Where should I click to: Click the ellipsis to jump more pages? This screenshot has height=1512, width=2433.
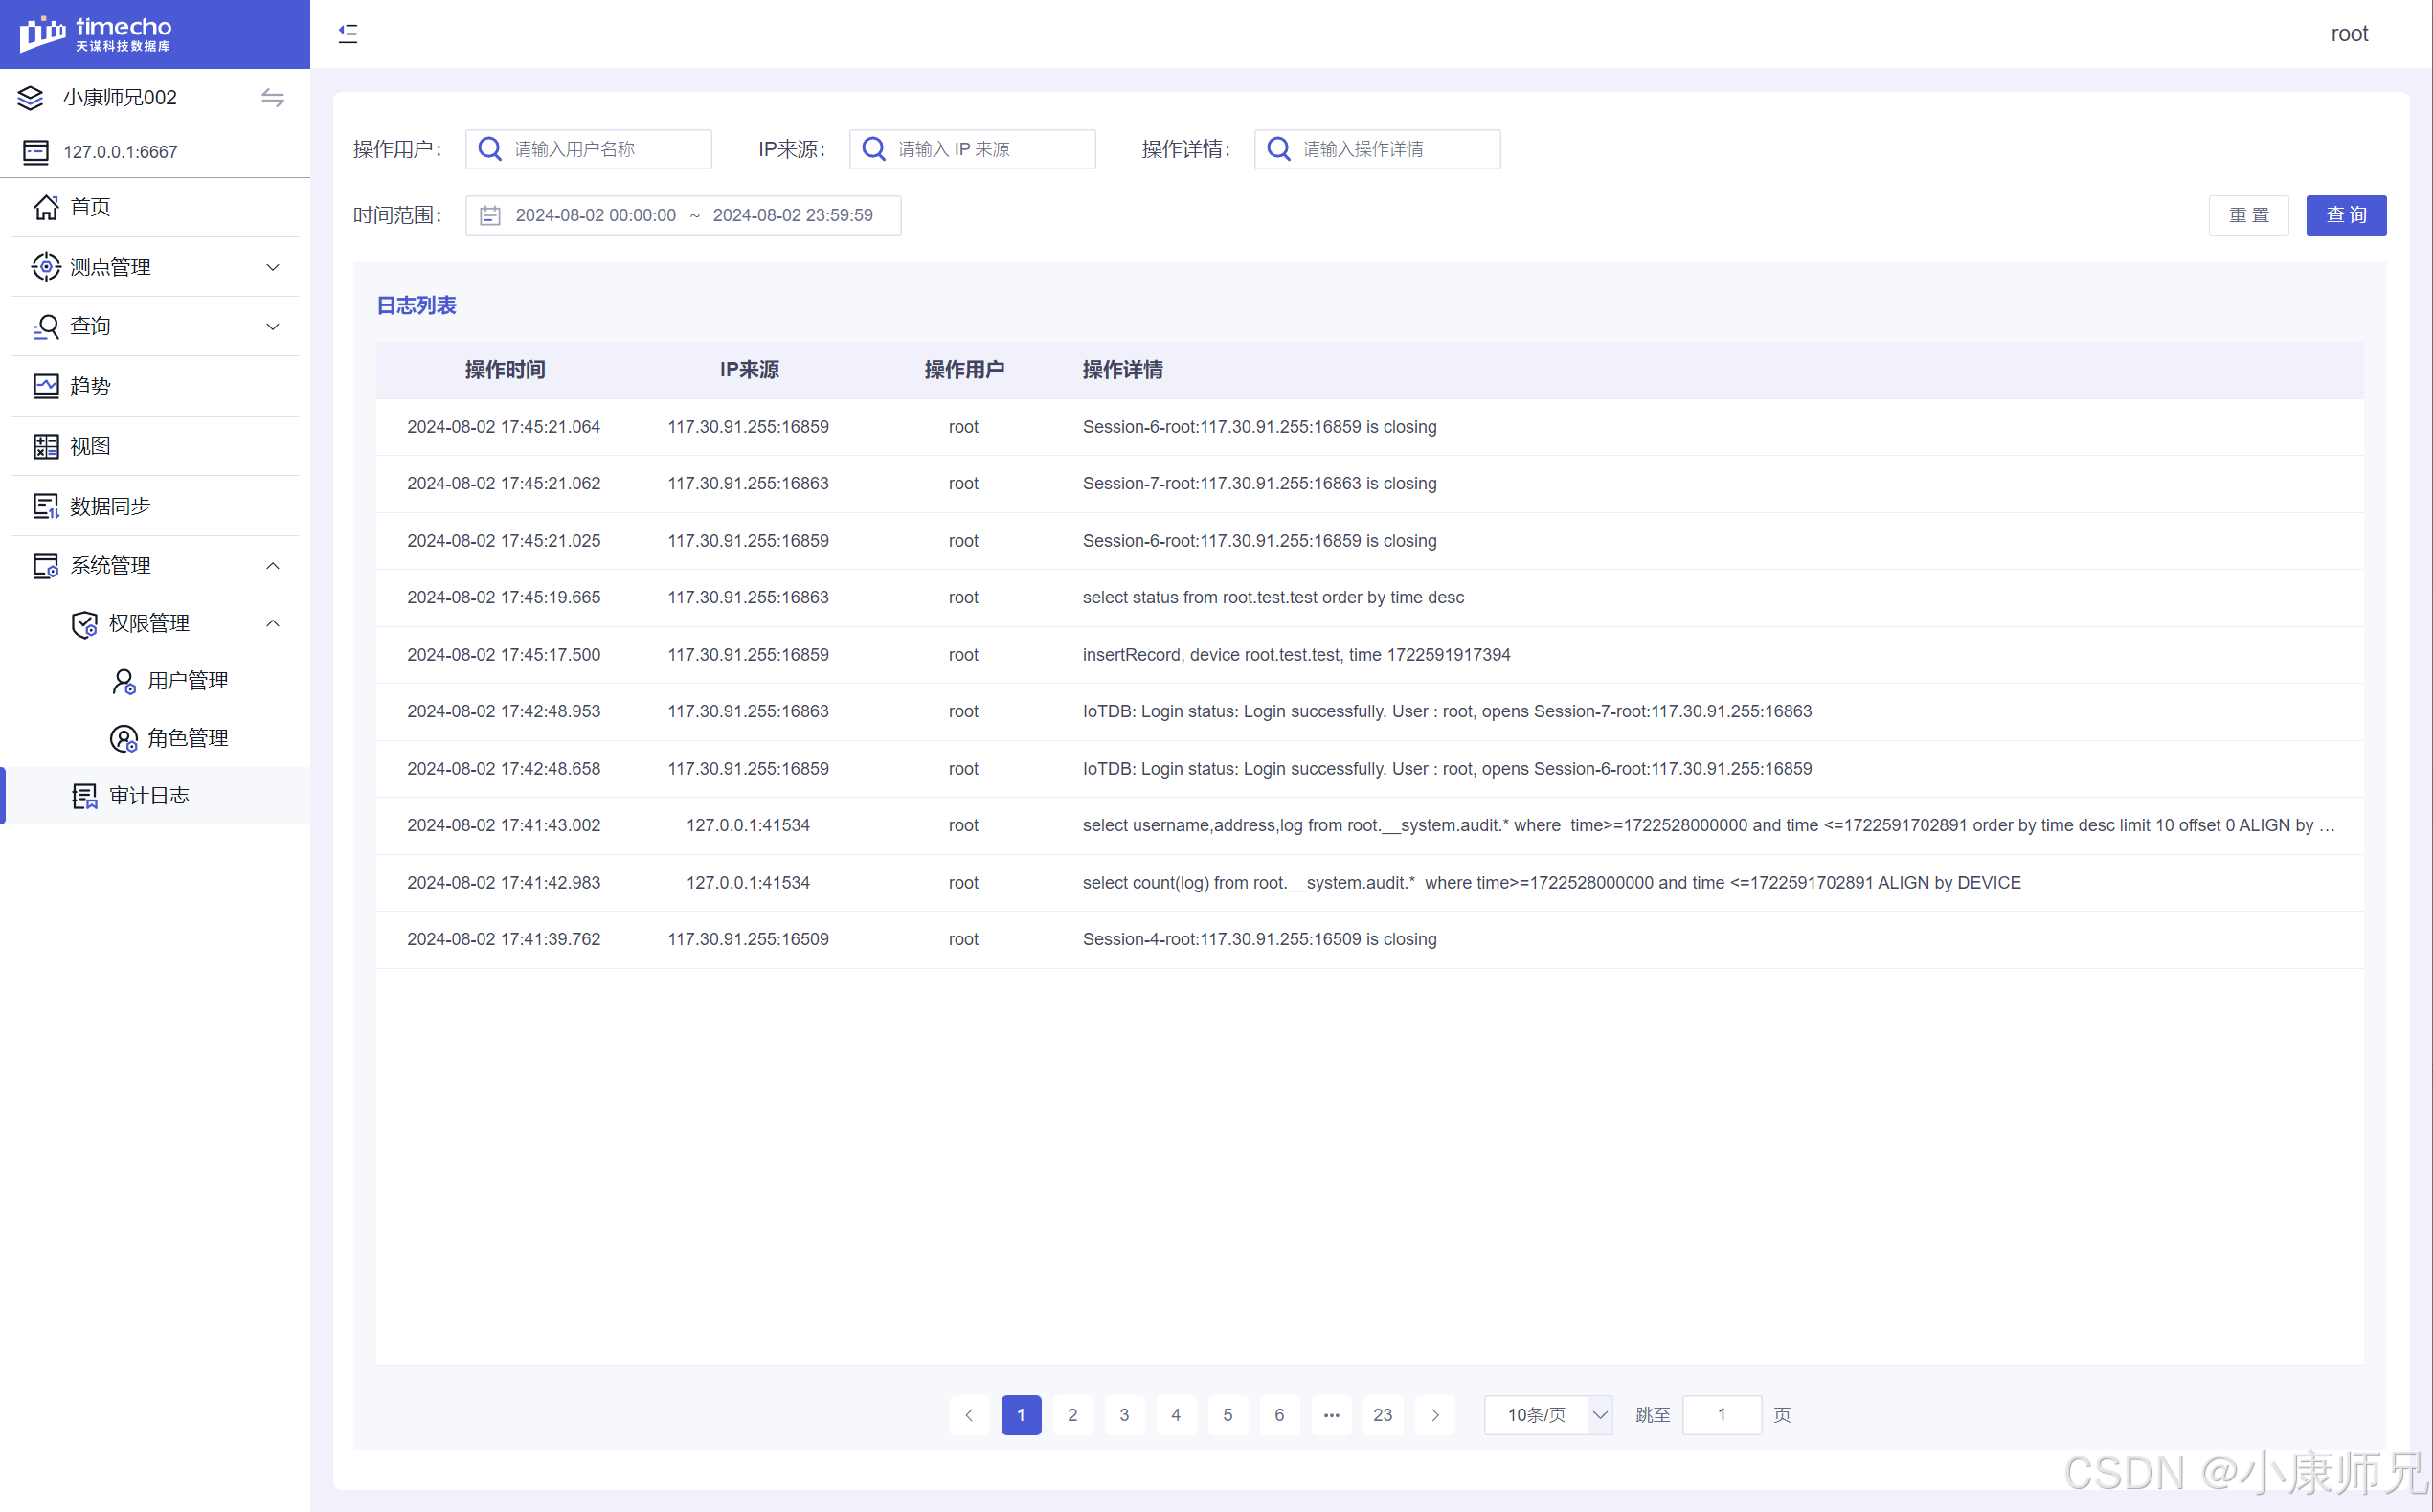coord(1332,1415)
